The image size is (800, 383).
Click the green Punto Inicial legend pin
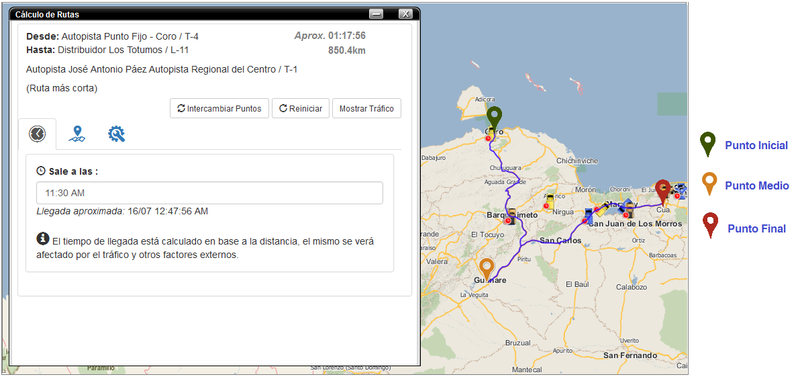click(708, 144)
